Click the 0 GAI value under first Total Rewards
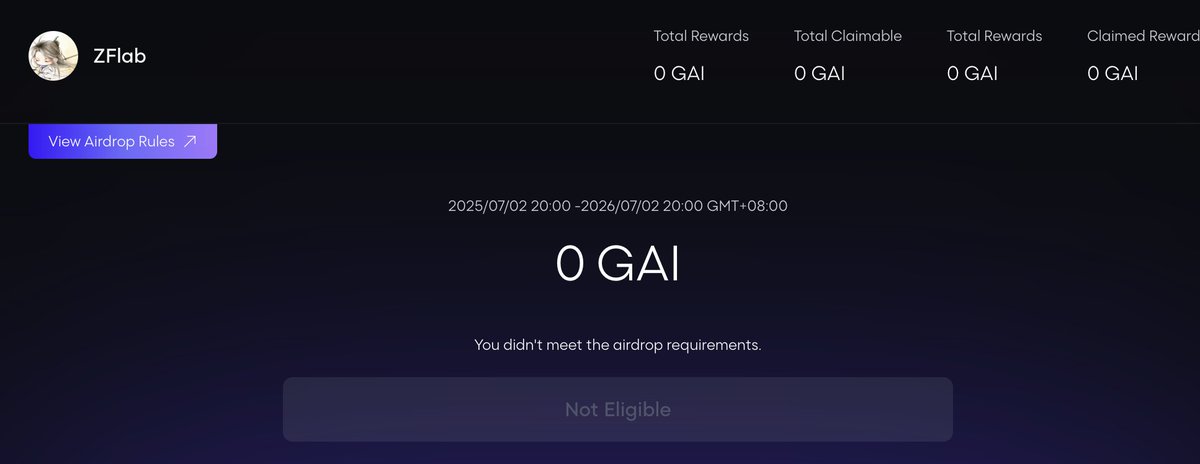 [x=679, y=73]
